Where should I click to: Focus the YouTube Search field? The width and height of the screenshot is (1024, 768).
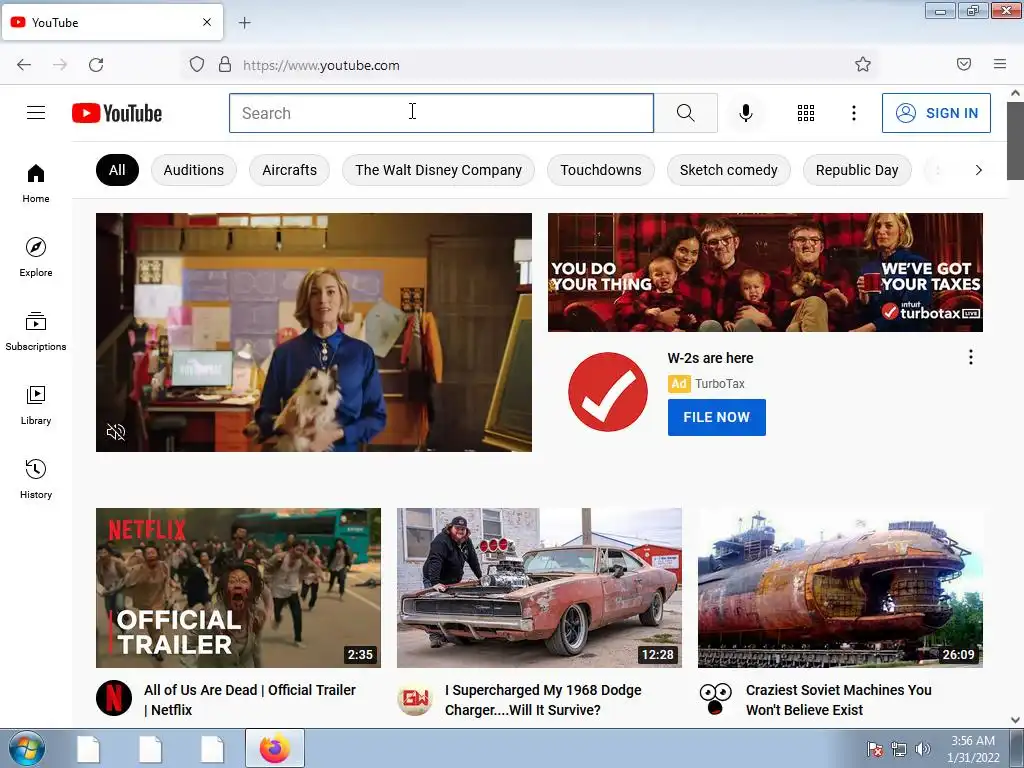click(441, 113)
